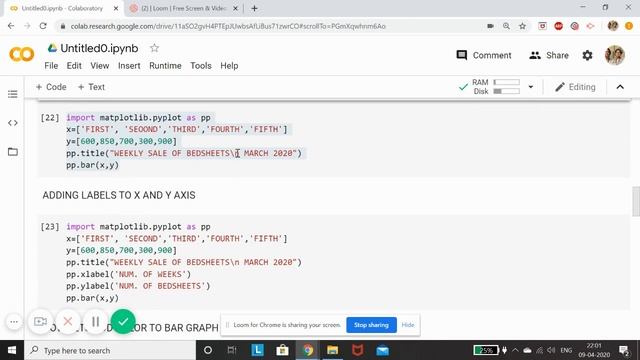Image resolution: width=640 pixels, height=360 pixels.
Task: Click the Disk usage bar
Action: coord(507,91)
